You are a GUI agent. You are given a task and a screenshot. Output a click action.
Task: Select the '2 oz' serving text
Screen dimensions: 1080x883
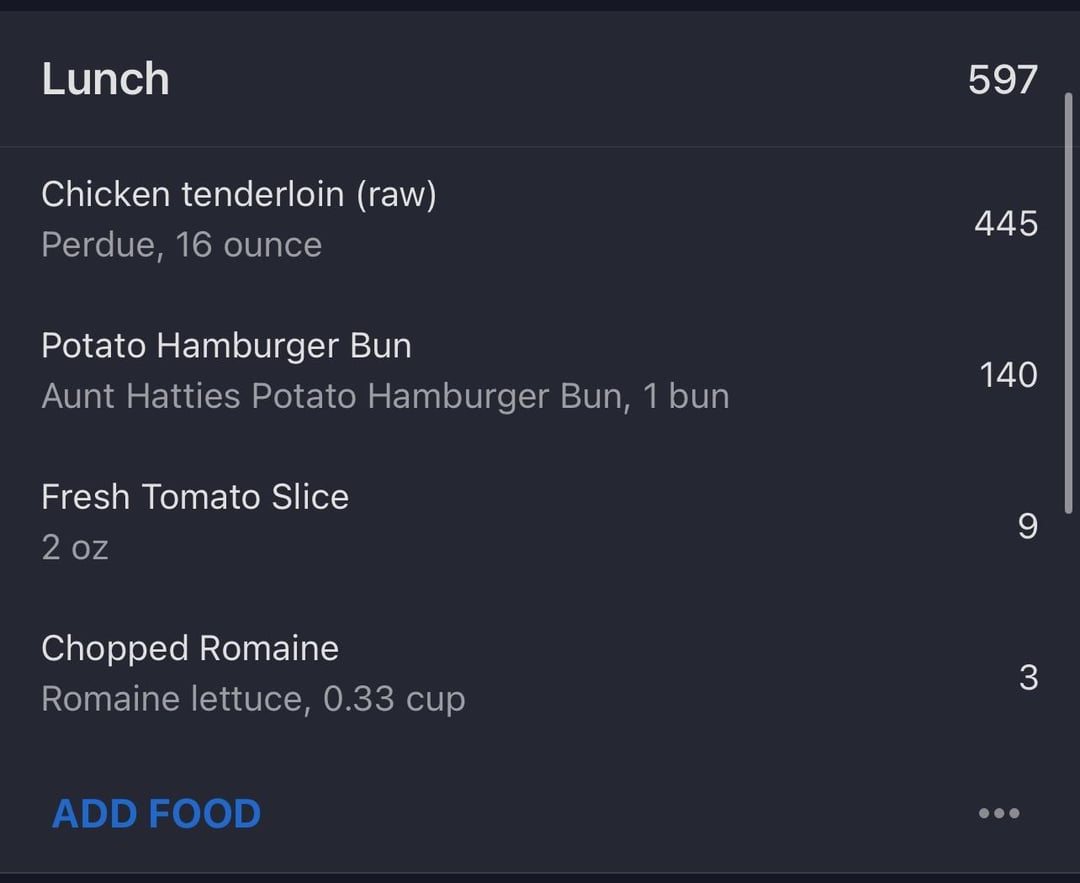click(75, 548)
